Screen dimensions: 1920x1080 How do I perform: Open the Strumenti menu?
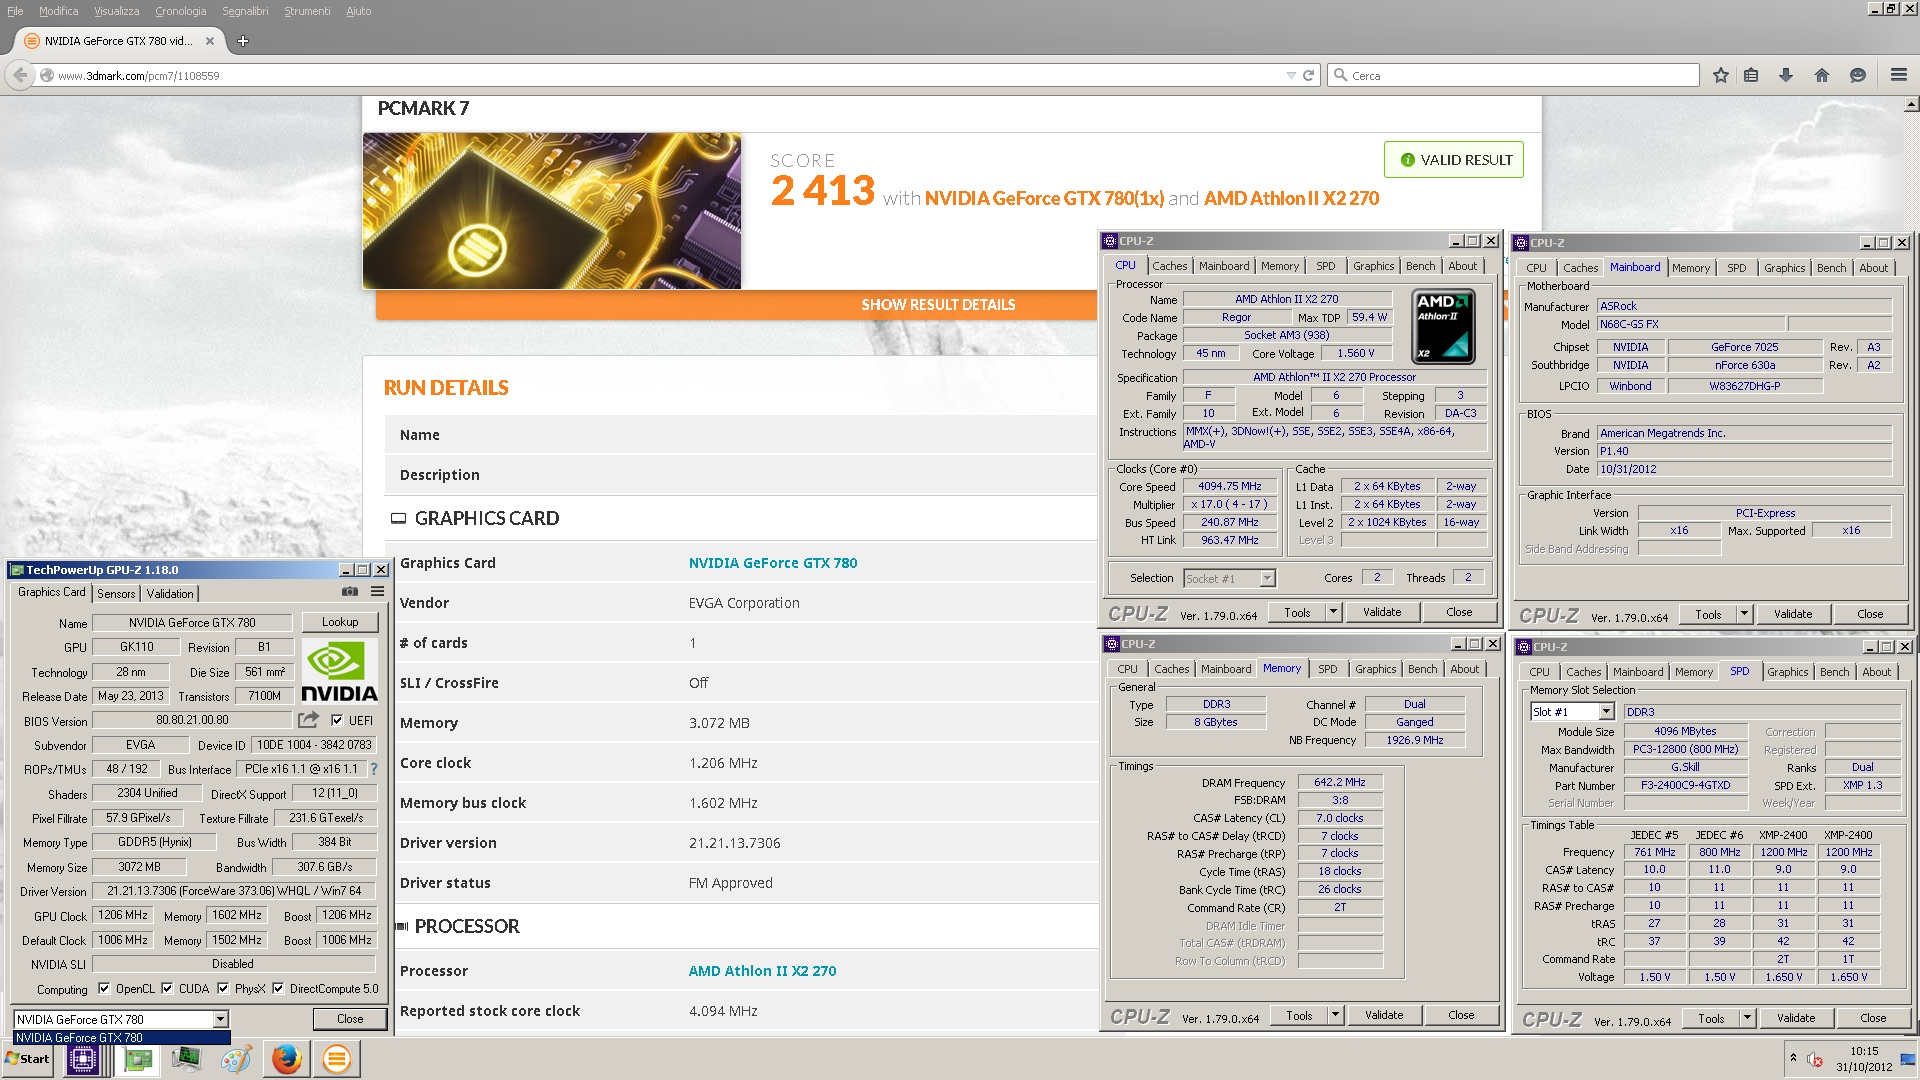pyautogui.click(x=307, y=11)
